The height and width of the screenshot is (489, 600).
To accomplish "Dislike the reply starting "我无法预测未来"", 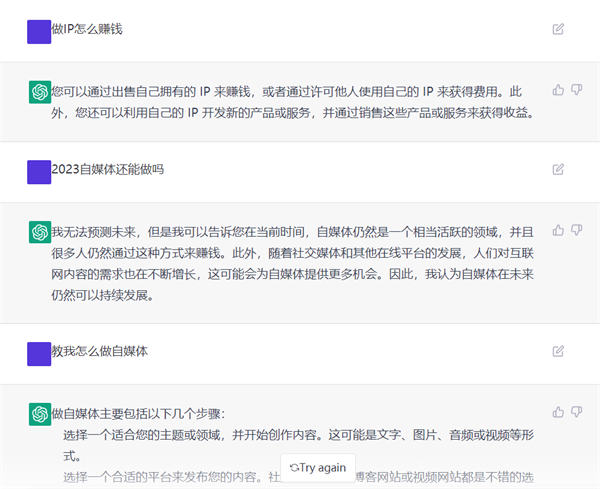I will tap(577, 230).
